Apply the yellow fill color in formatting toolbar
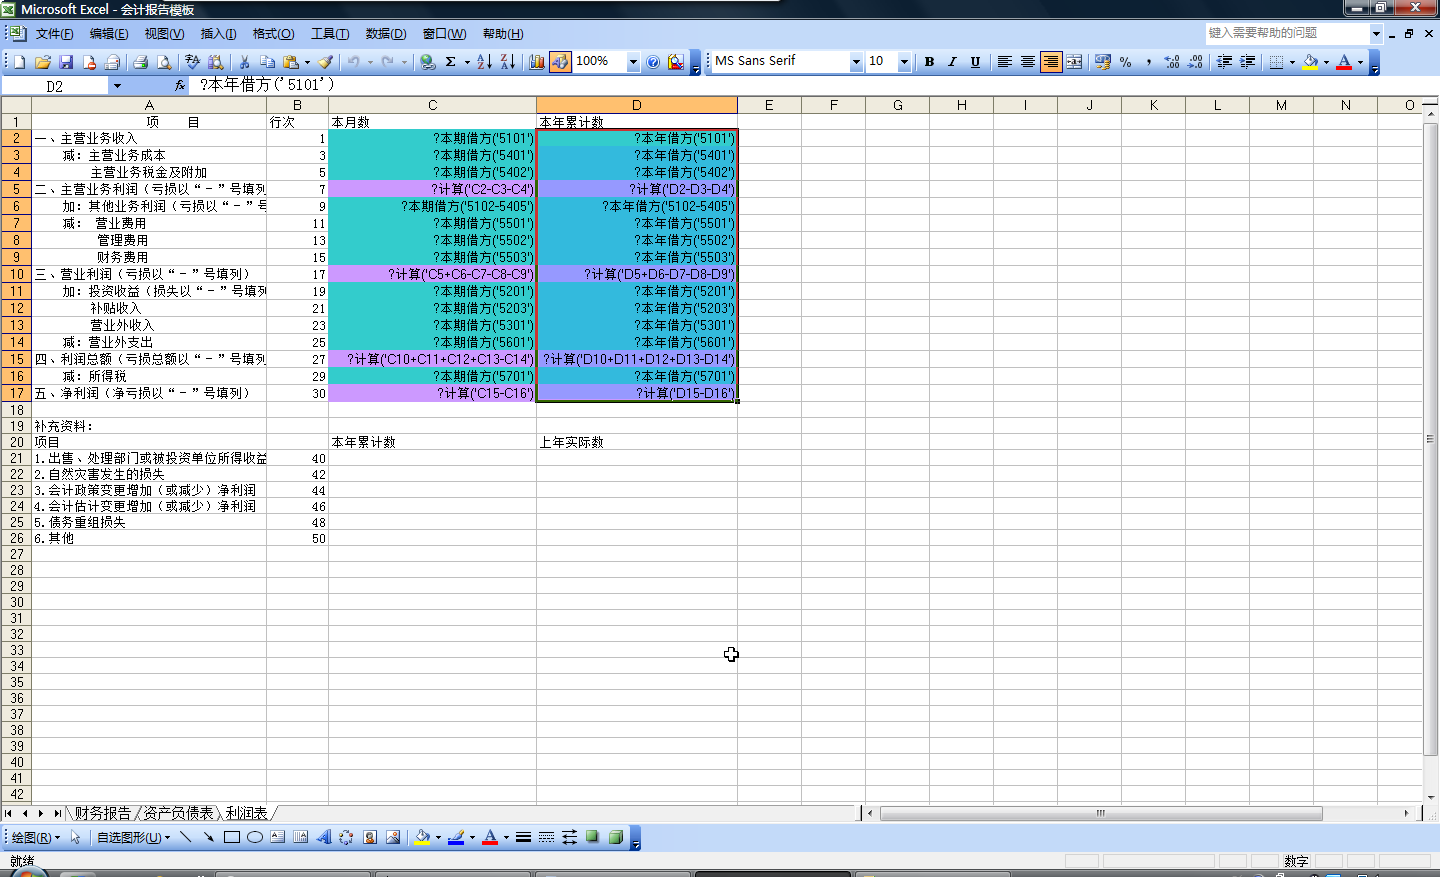 pyautogui.click(x=1310, y=62)
